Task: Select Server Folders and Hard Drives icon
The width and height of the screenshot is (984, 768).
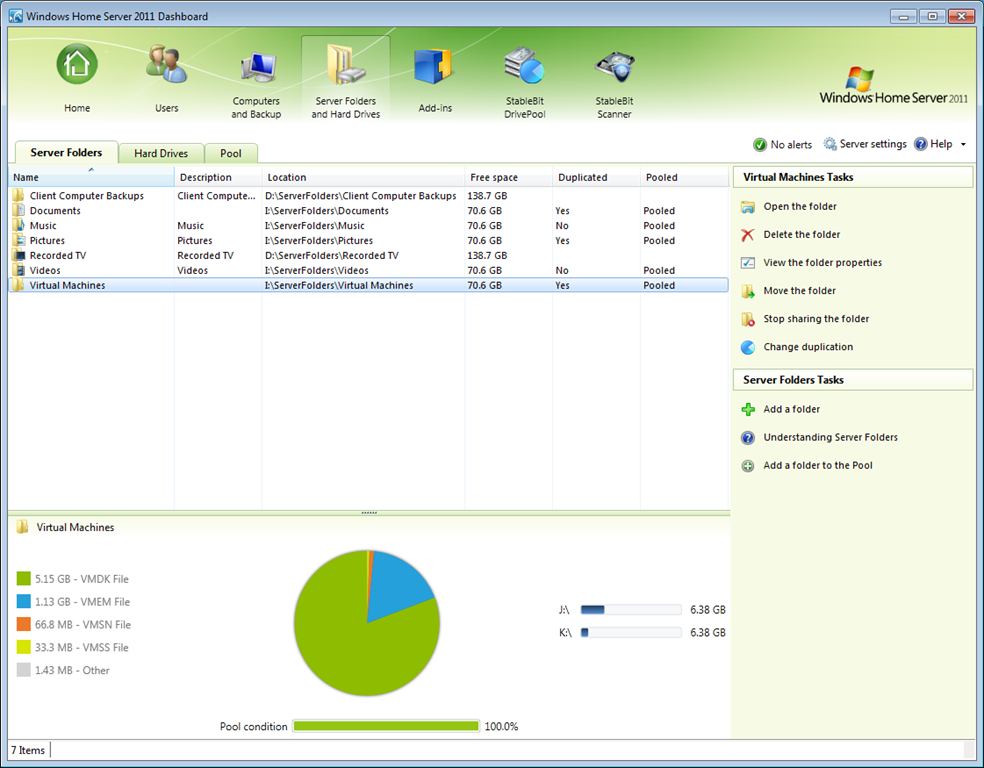Action: pos(346,64)
